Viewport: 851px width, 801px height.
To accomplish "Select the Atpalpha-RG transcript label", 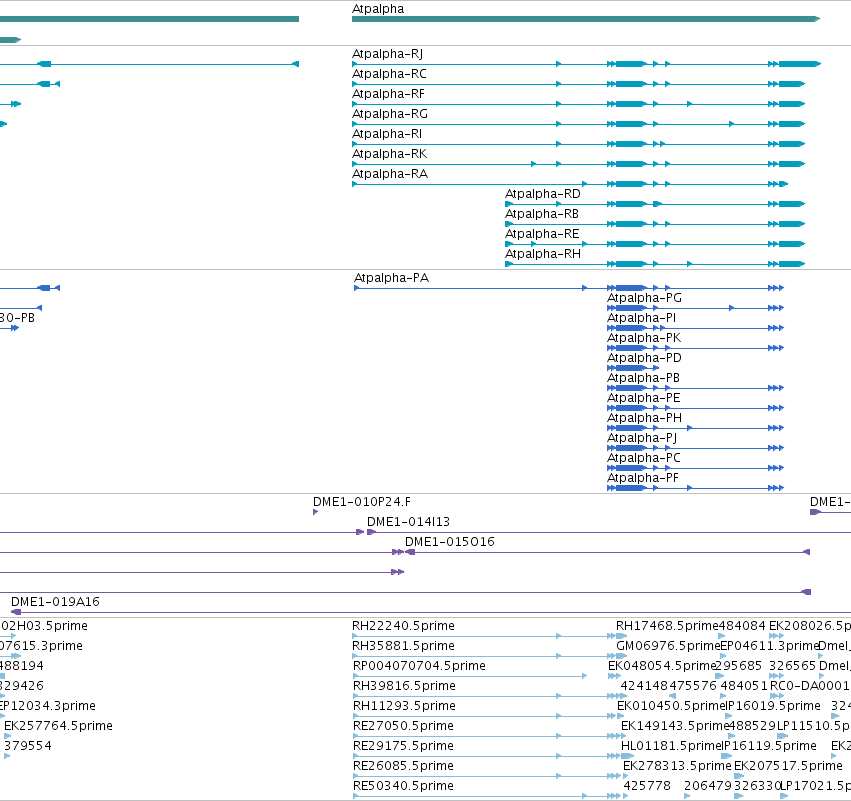I will point(390,114).
